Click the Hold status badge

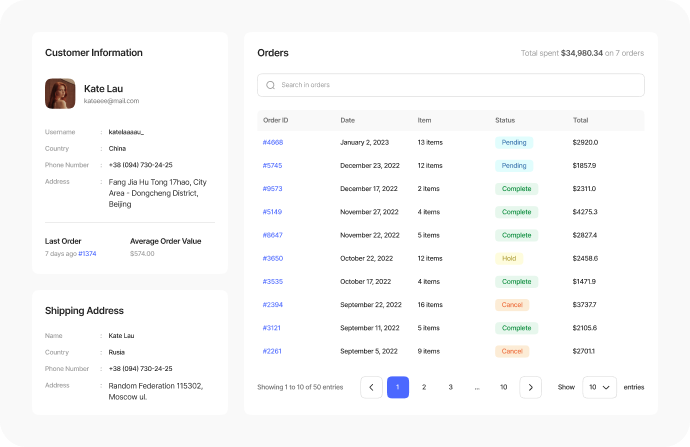(x=509, y=258)
